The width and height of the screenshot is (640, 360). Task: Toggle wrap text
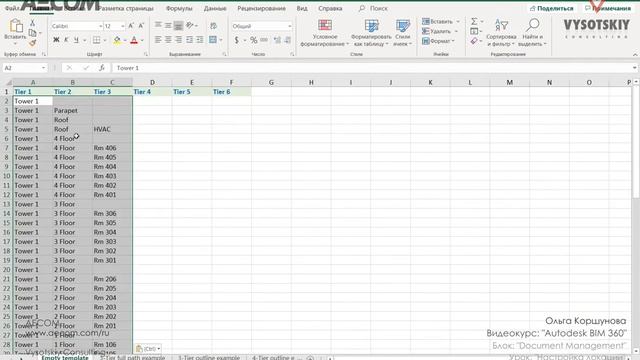213,26
